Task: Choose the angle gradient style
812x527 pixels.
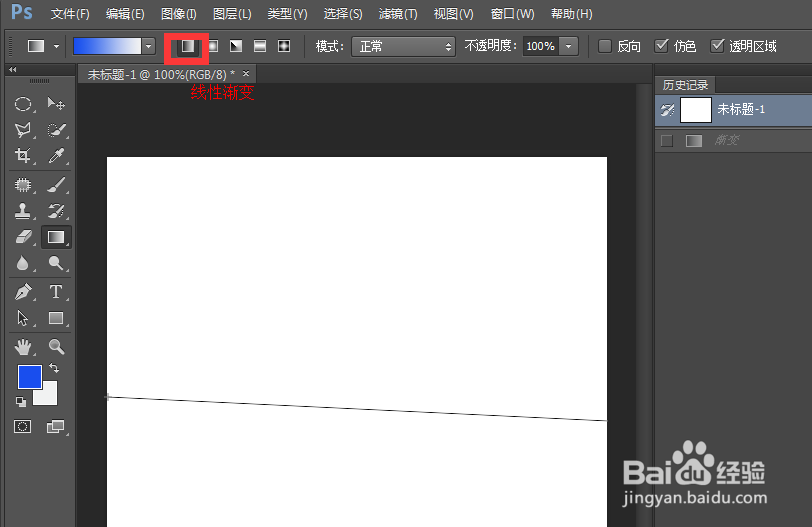Action: 236,46
